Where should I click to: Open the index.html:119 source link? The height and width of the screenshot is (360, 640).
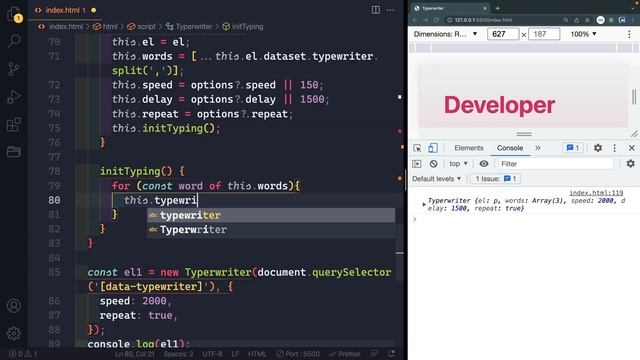[596, 193]
